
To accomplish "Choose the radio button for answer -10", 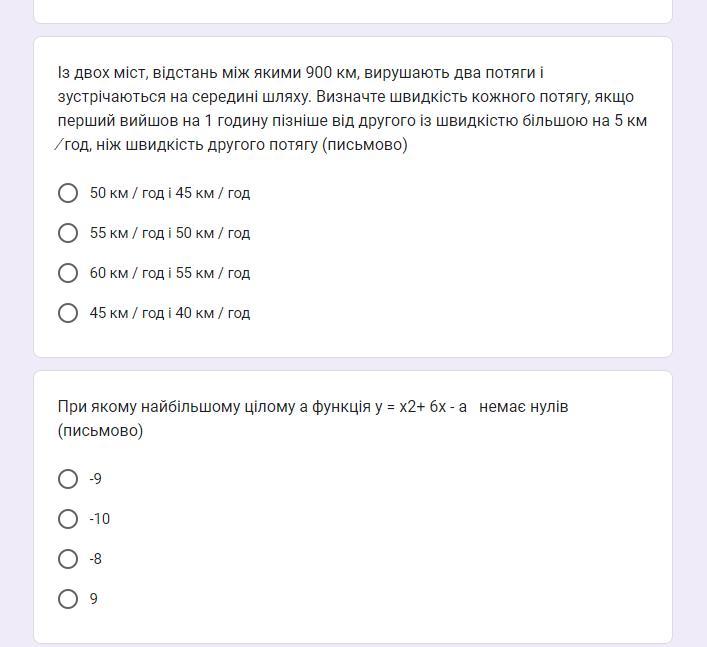I will pyautogui.click(x=68, y=519).
